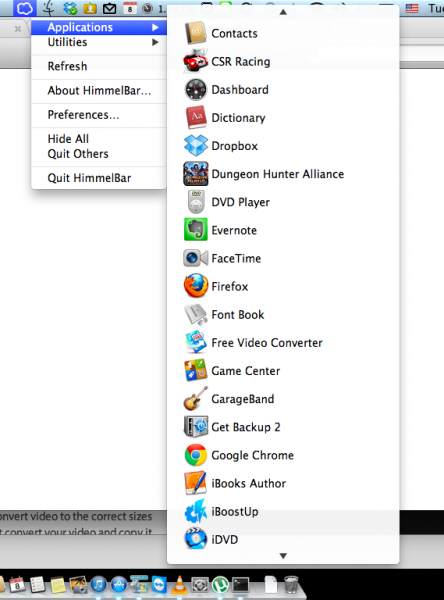
Task: Open the VLC cone in the Dock
Action: point(179,584)
